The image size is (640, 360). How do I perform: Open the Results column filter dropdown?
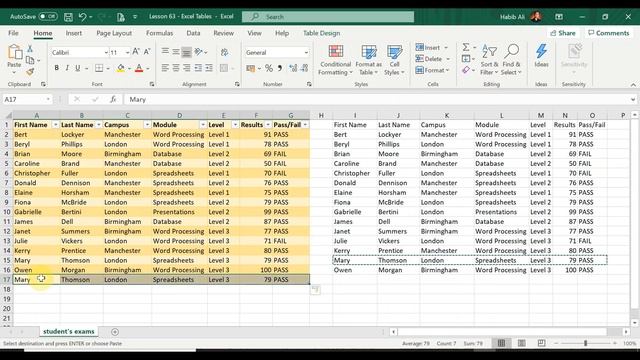coord(268,125)
